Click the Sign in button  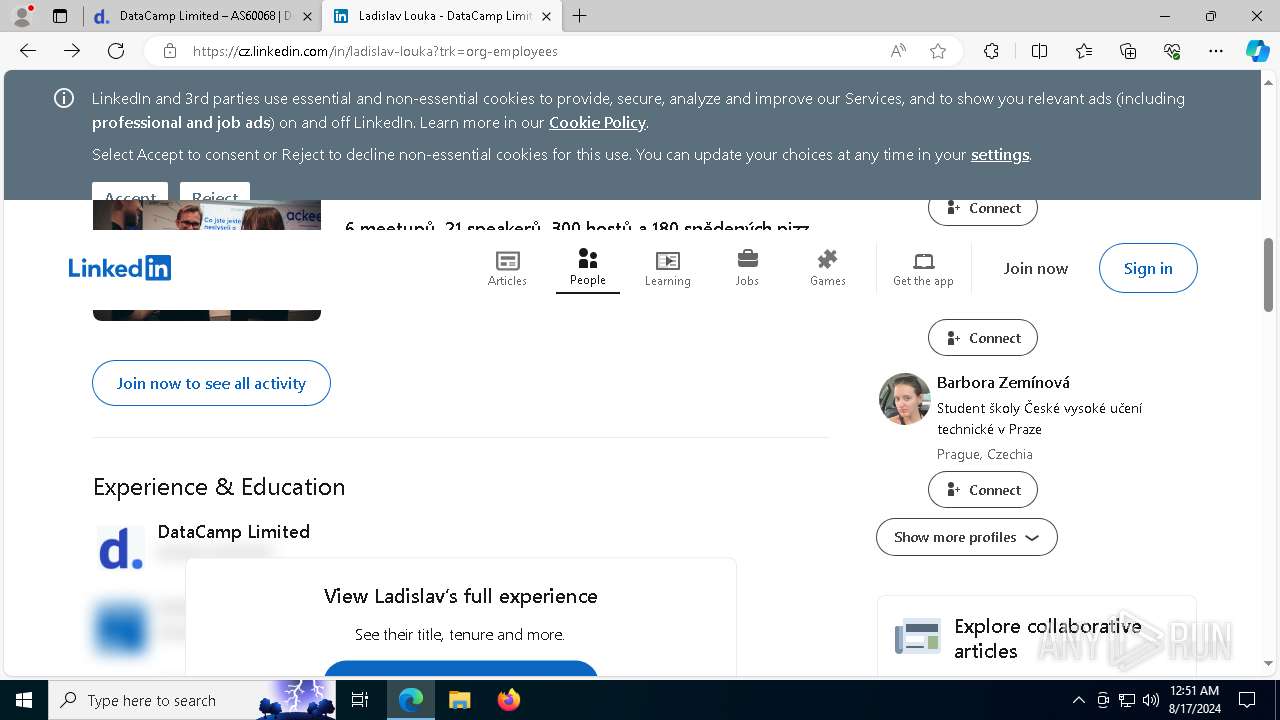(x=1148, y=268)
